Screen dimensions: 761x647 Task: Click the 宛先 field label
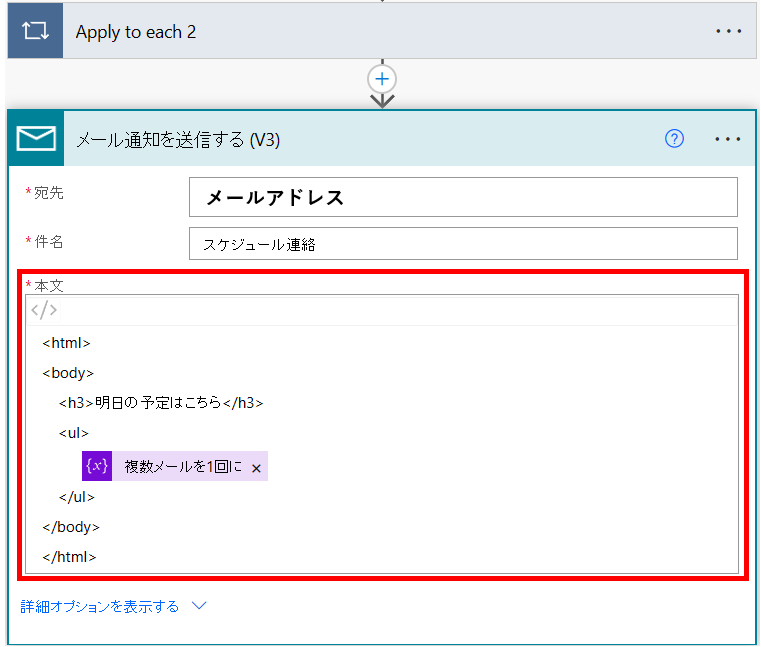[49, 193]
